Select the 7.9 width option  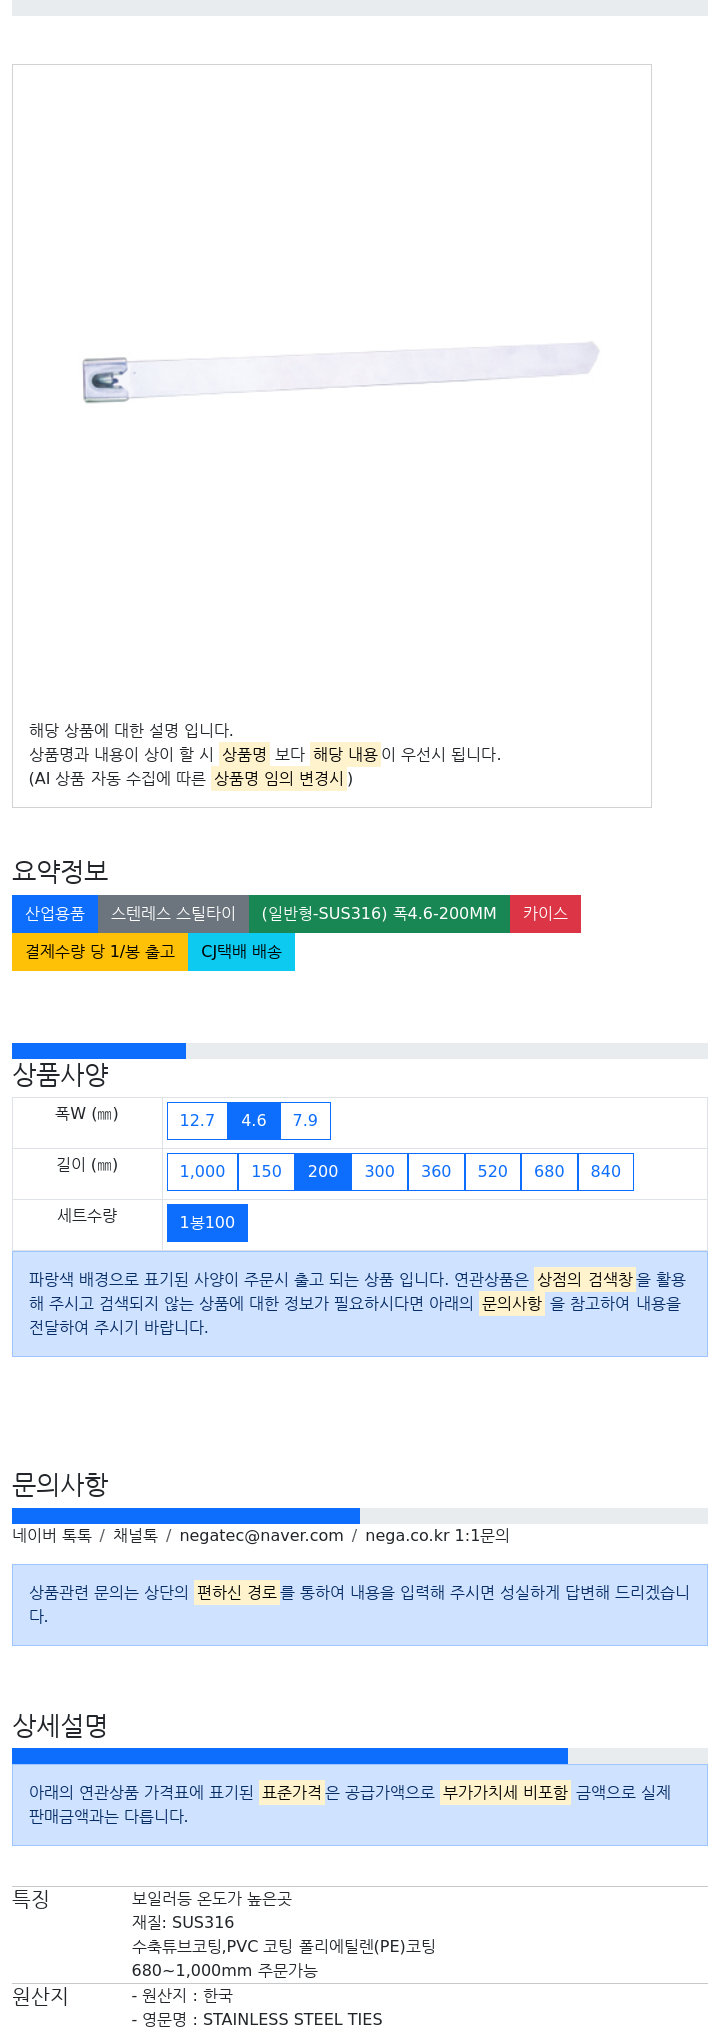pos(305,1121)
